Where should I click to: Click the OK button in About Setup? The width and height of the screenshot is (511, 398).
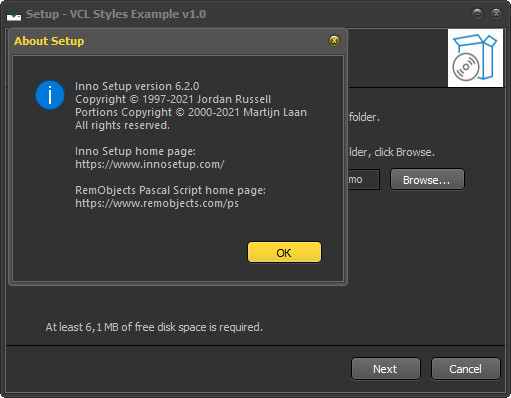pyautogui.click(x=284, y=252)
